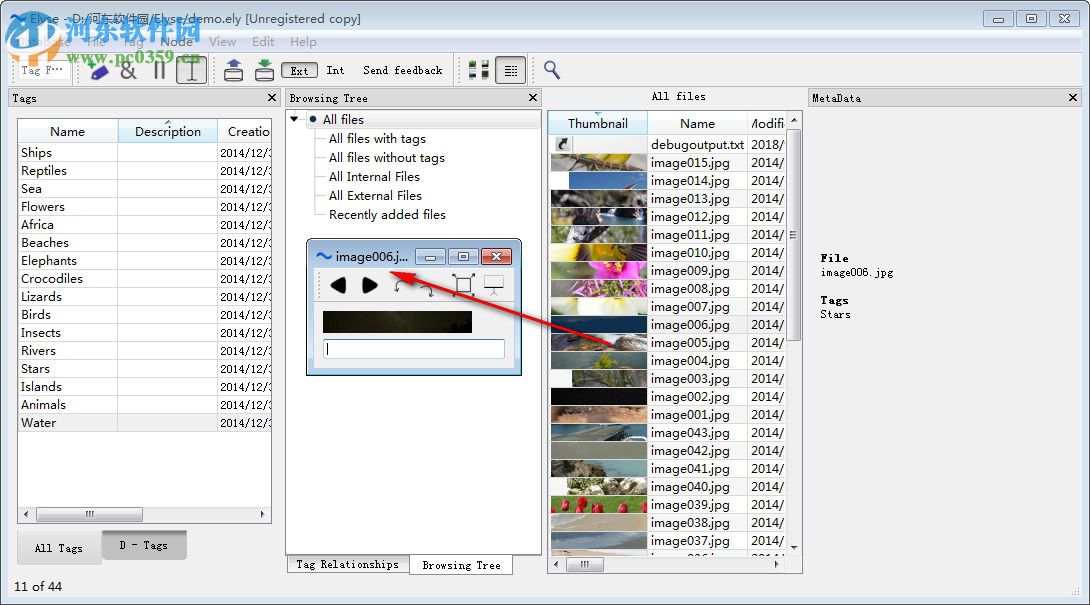Collapse the All files tree node
Screen dimensions: 1090x605
296,120
